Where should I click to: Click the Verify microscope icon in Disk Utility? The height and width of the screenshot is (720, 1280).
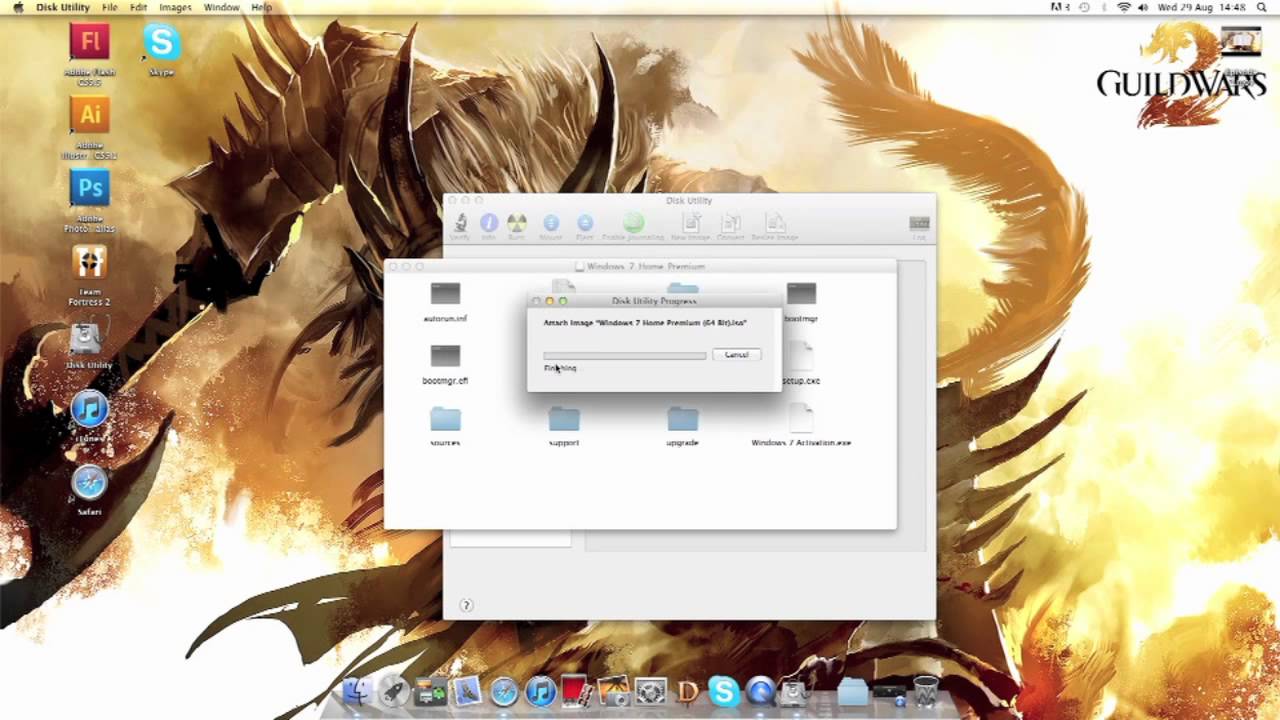[460, 224]
